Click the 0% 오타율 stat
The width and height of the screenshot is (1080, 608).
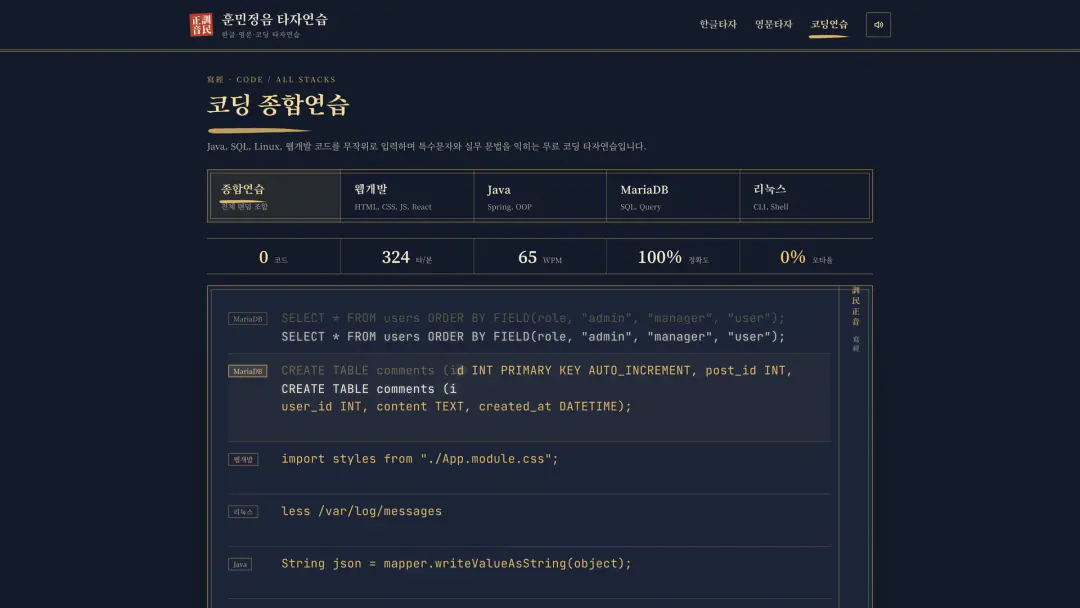(806, 257)
